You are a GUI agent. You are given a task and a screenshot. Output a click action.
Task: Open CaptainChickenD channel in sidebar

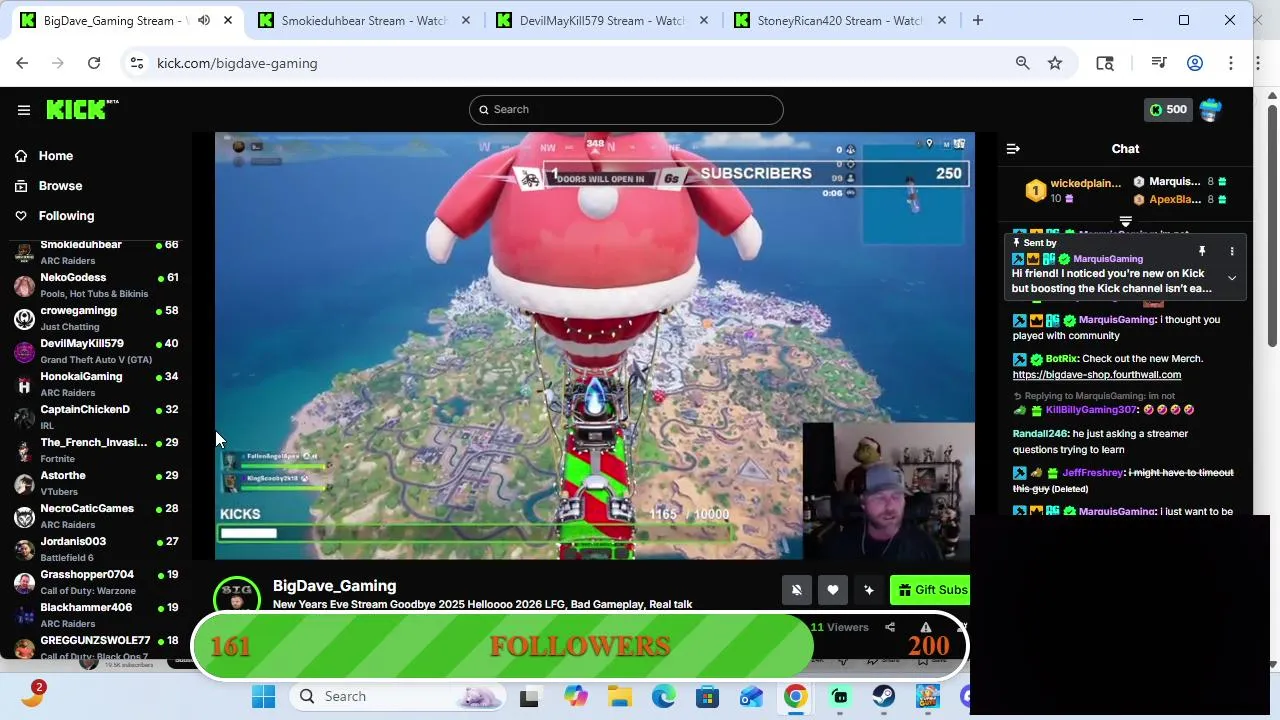point(94,417)
